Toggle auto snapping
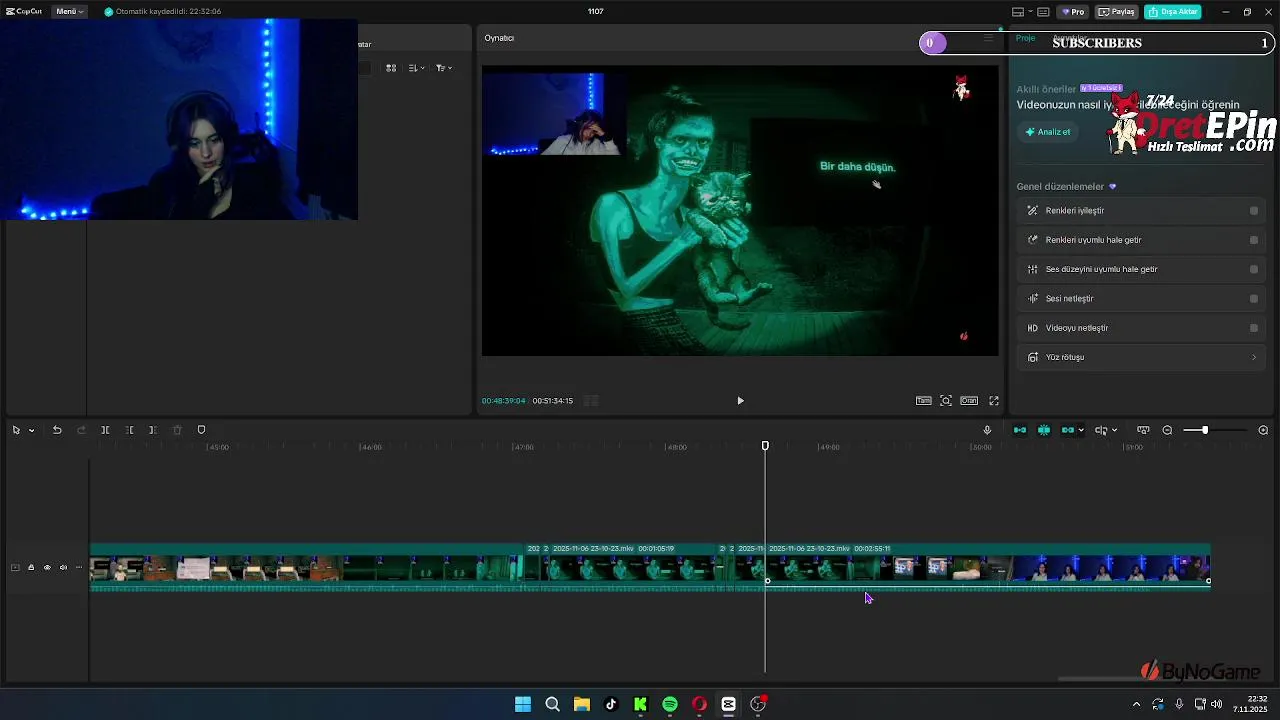The width and height of the screenshot is (1280, 720). [1044, 430]
